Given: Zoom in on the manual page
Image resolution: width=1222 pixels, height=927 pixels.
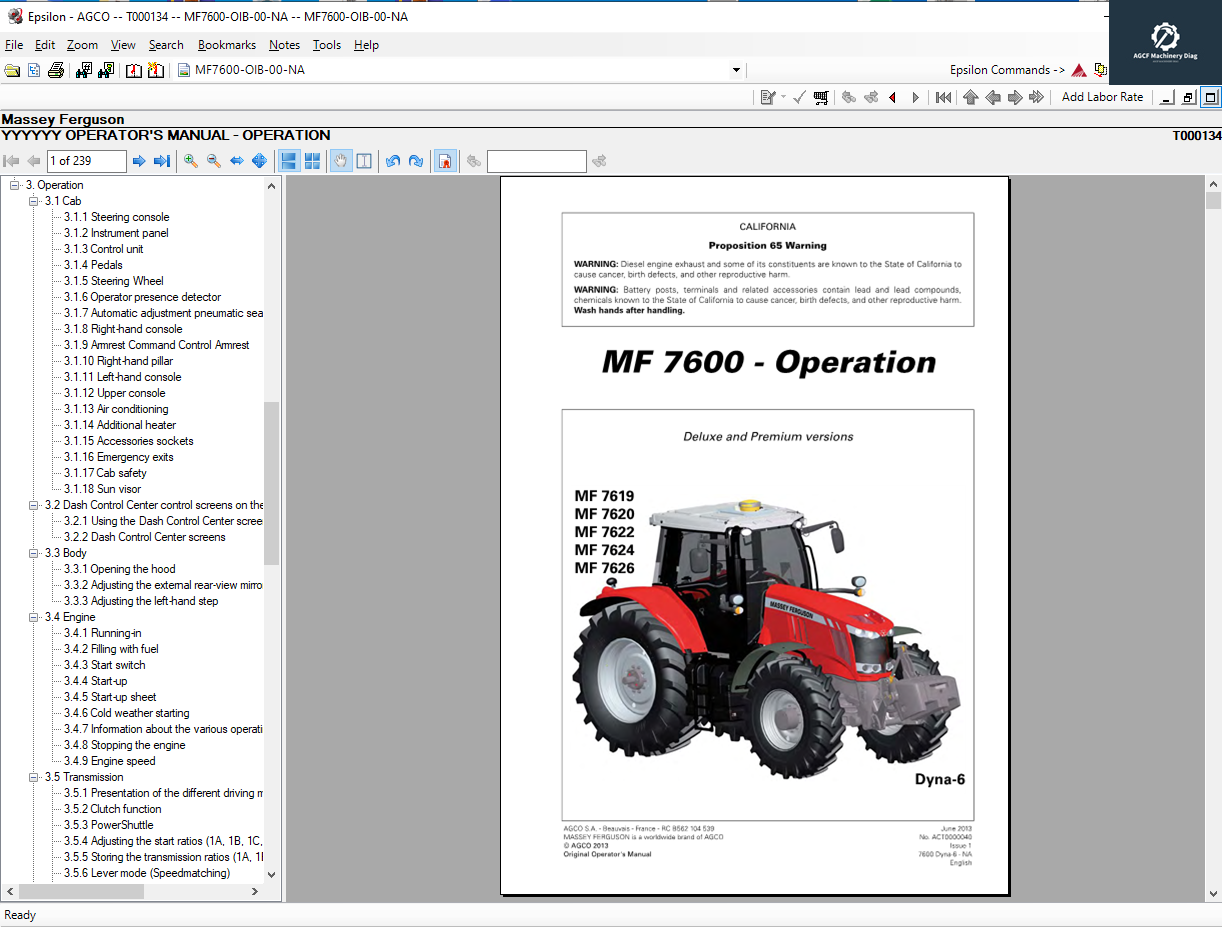Looking at the screenshot, I should point(189,160).
